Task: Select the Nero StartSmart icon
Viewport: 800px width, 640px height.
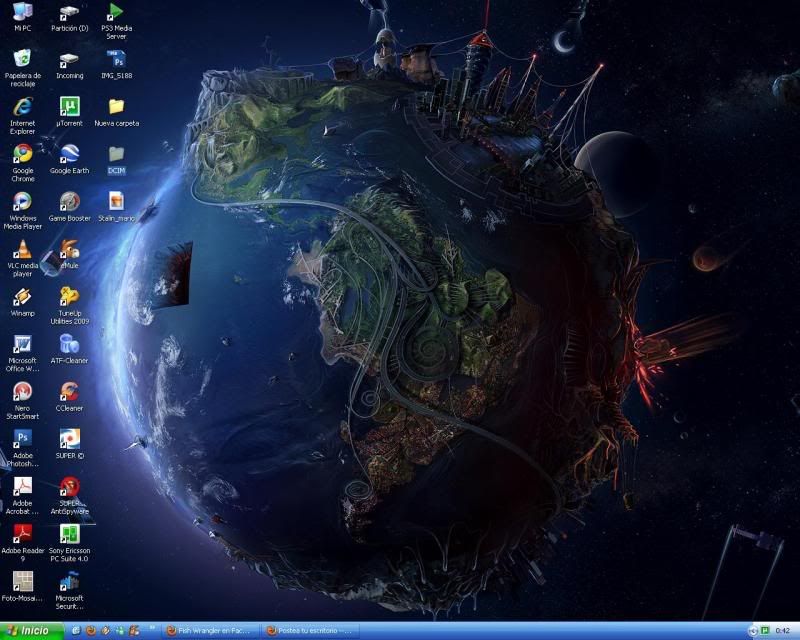Action: (x=22, y=392)
